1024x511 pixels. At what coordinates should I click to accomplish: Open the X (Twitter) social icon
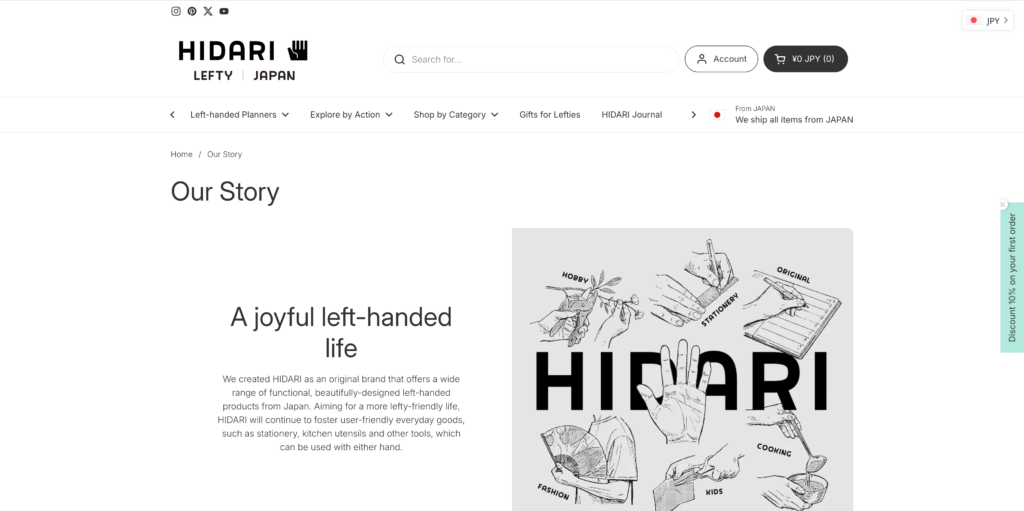(x=208, y=11)
